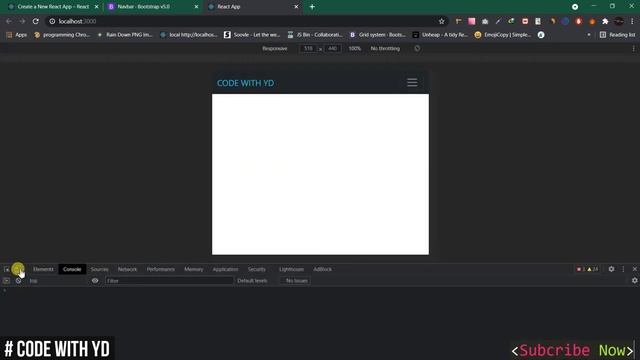Screen dimensions: 640x360
Task: Activate the inspect element picker icon
Action: [x=6, y=269]
